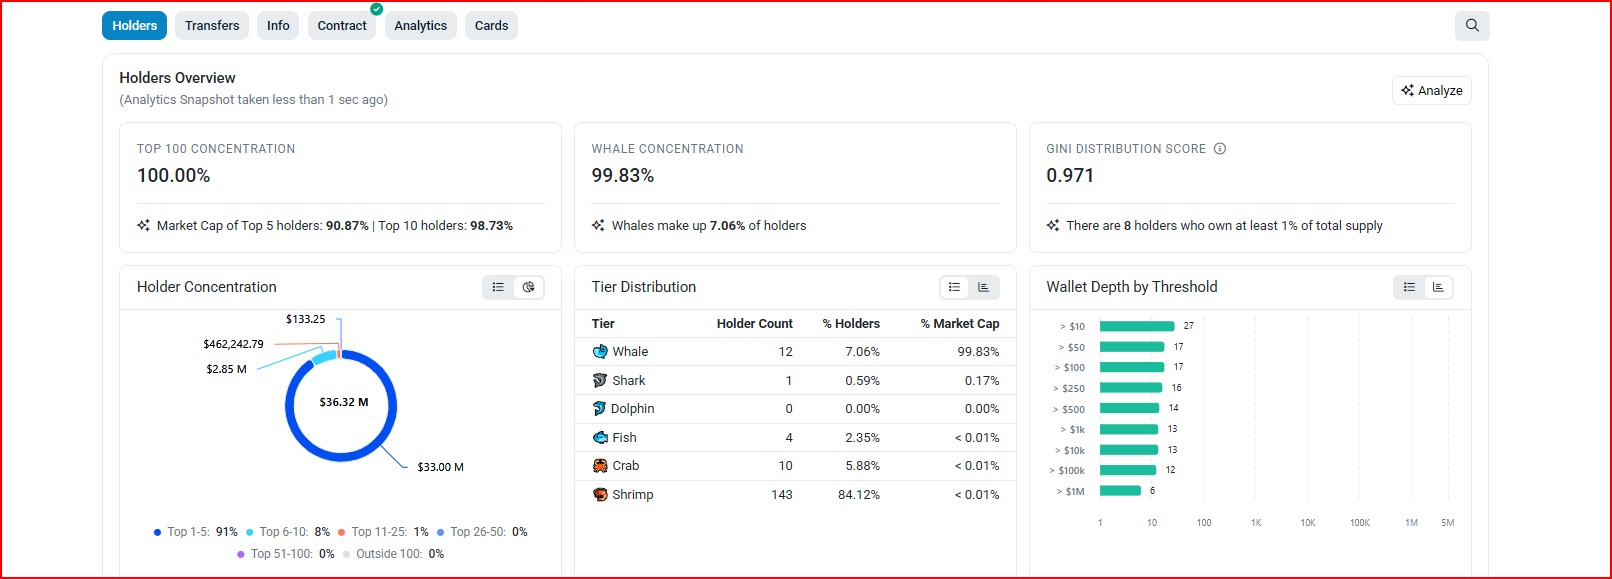Click the Crab tier icon
The height and width of the screenshot is (579, 1612).
point(600,466)
